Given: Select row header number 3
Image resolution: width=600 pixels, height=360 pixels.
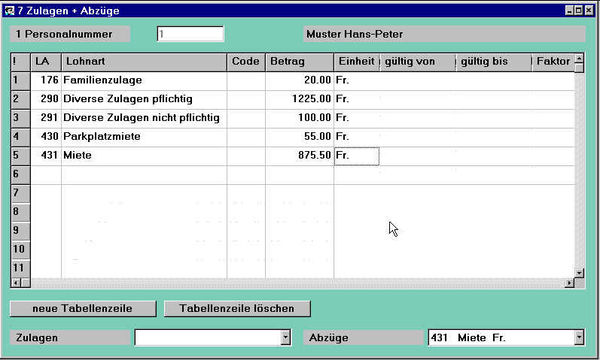Looking at the screenshot, I should tap(20, 118).
